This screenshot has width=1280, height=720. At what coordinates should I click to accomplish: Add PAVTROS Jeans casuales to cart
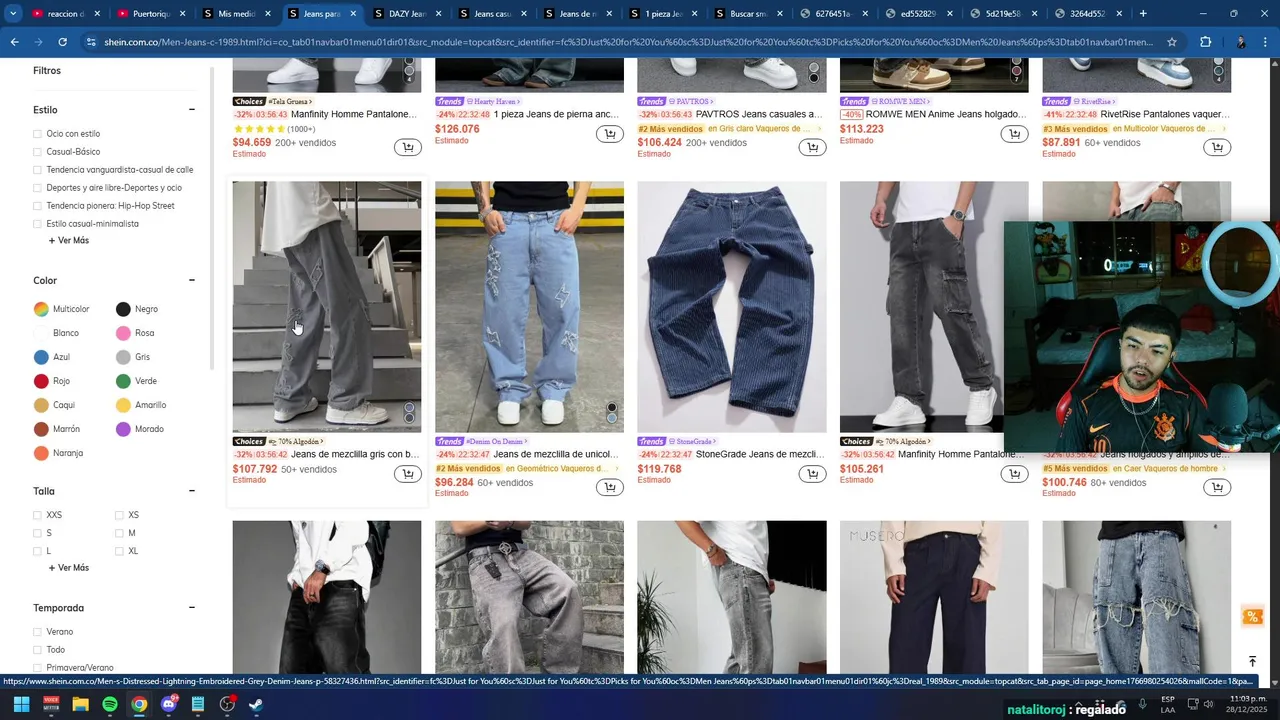812,148
